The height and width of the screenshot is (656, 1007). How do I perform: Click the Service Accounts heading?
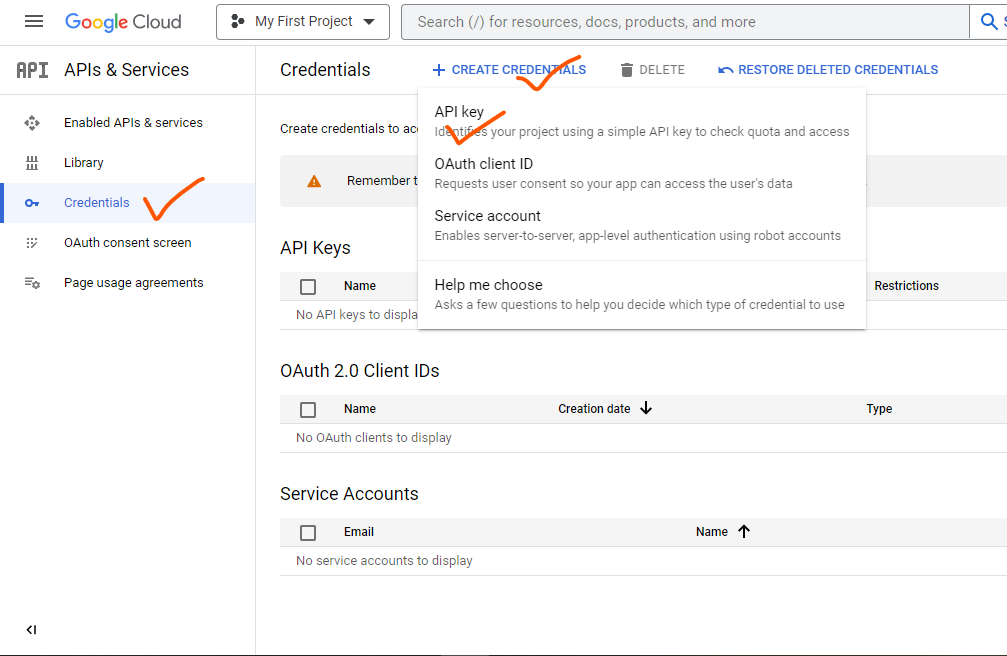pyautogui.click(x=349, y=493)
